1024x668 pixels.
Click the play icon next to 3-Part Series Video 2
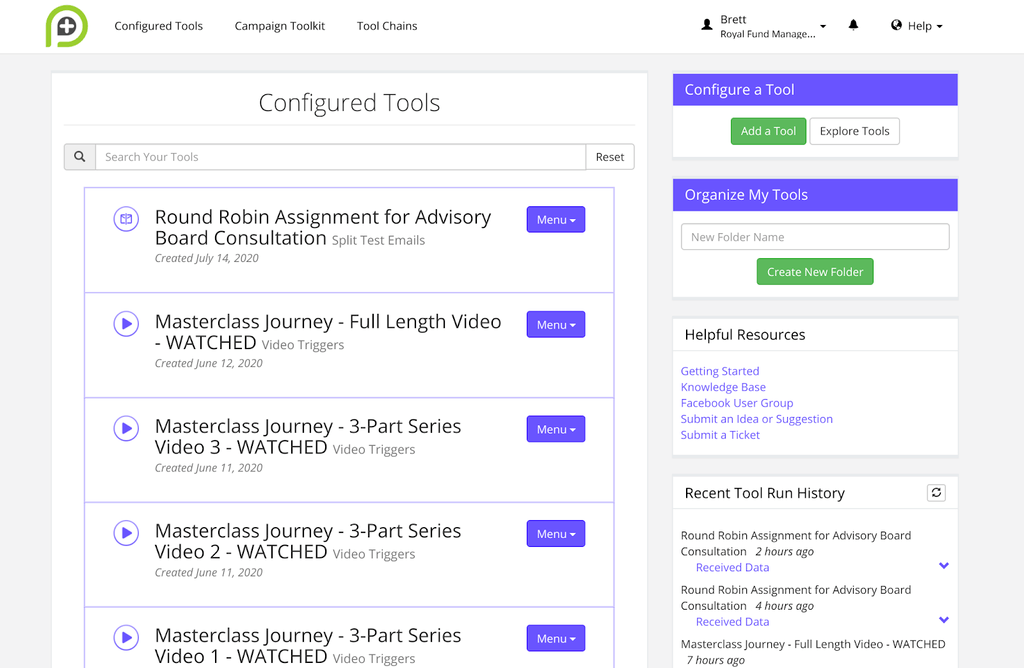125,533
